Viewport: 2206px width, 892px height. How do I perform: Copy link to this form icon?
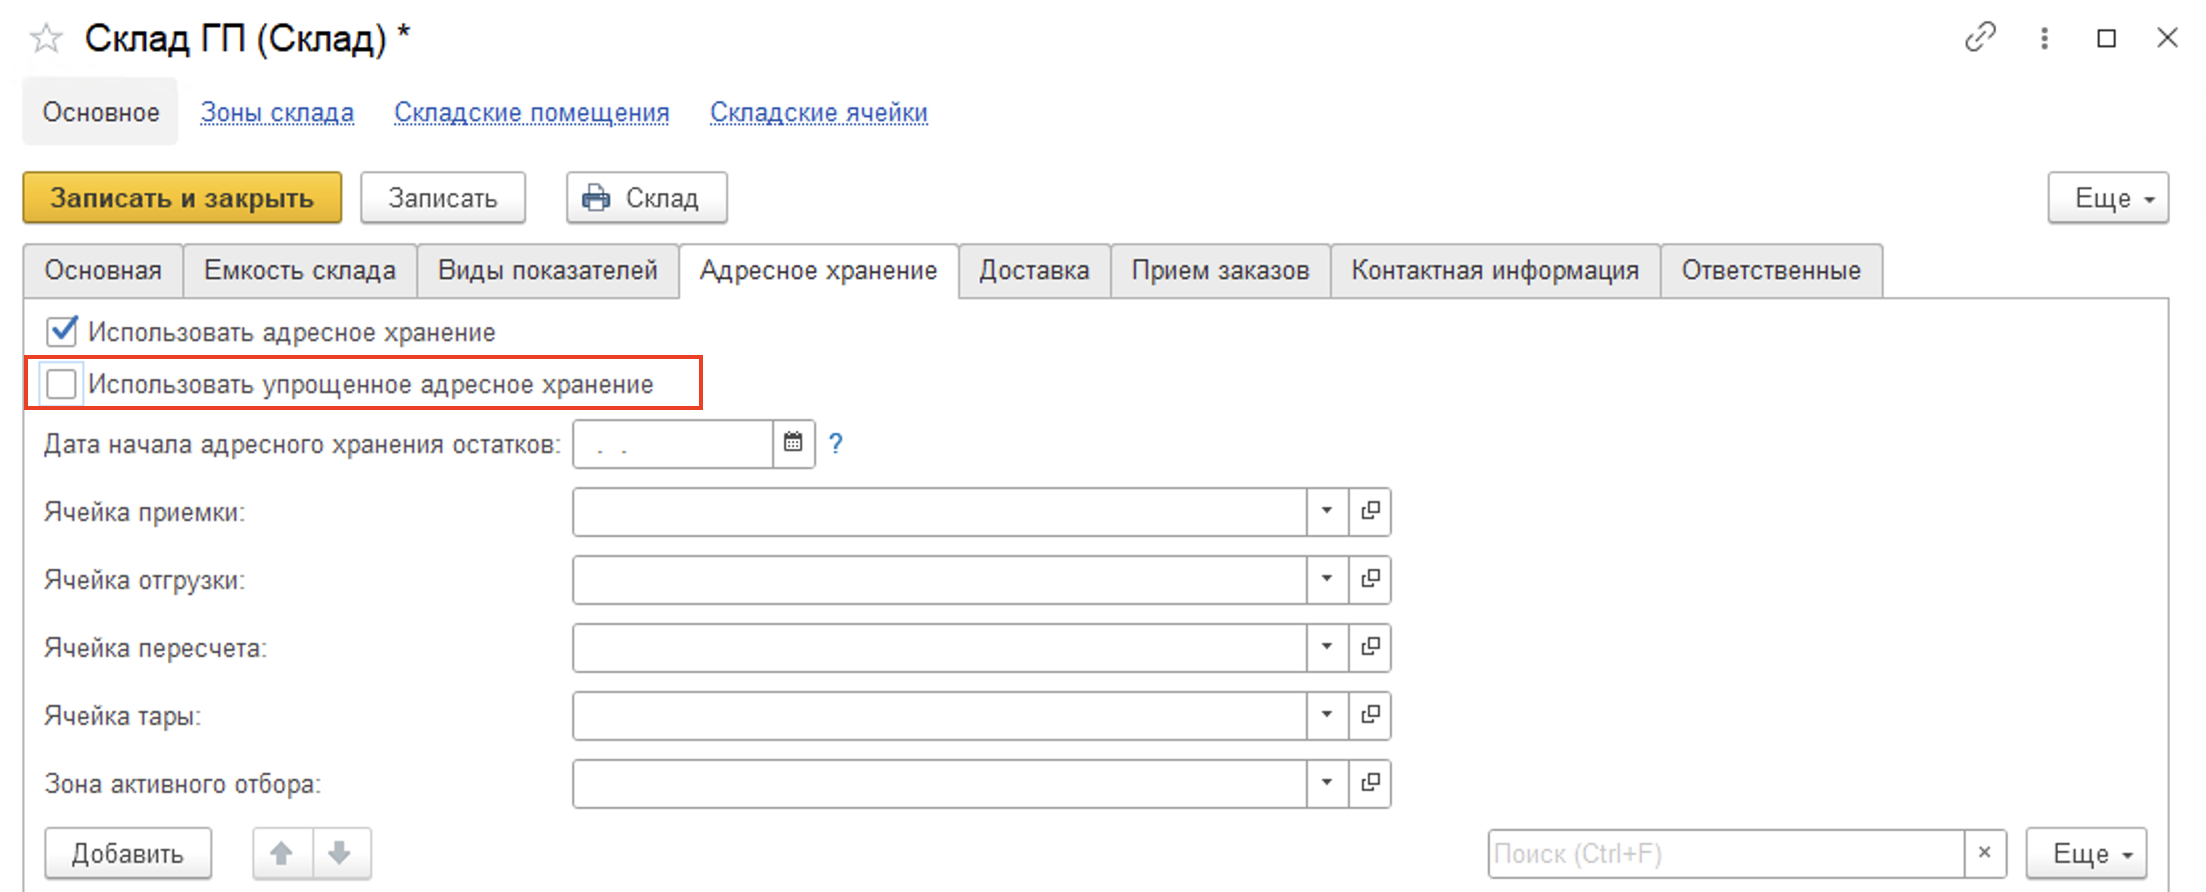[x=1979, y=38]
